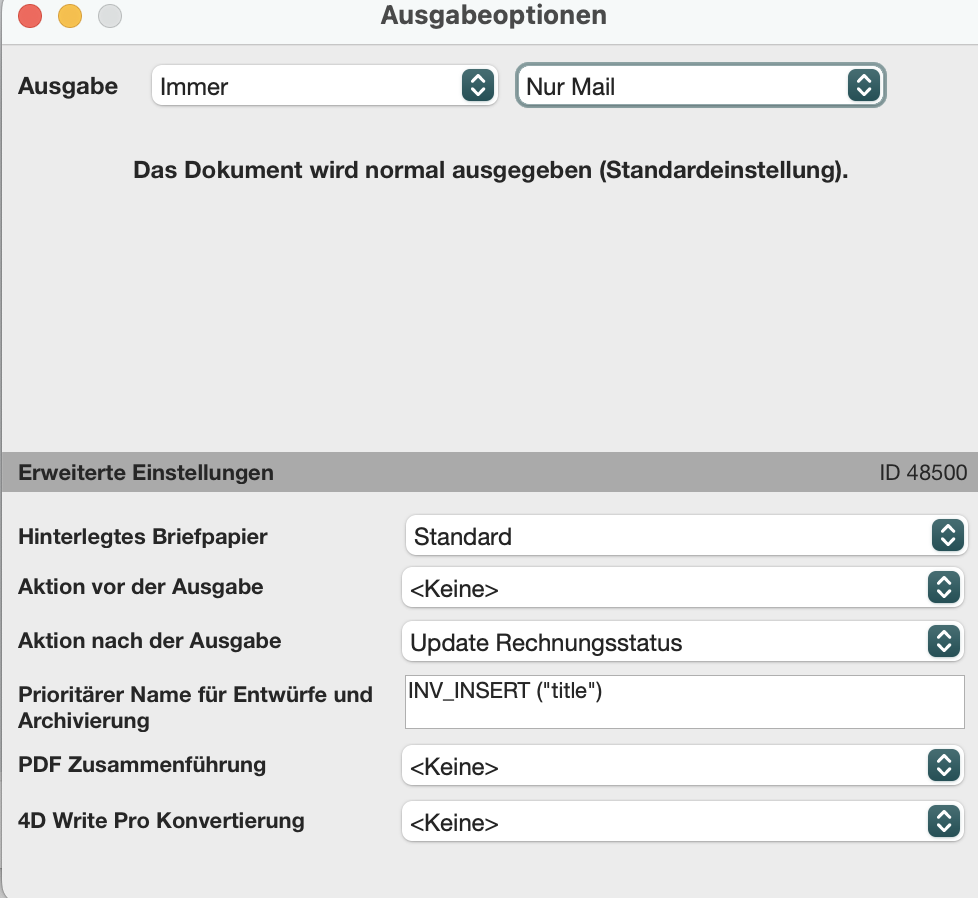Click into the INV_INSERT ("title") text field
Image resolution: width=978 pixels, height=898 pixels.
[x=684, y=702]
